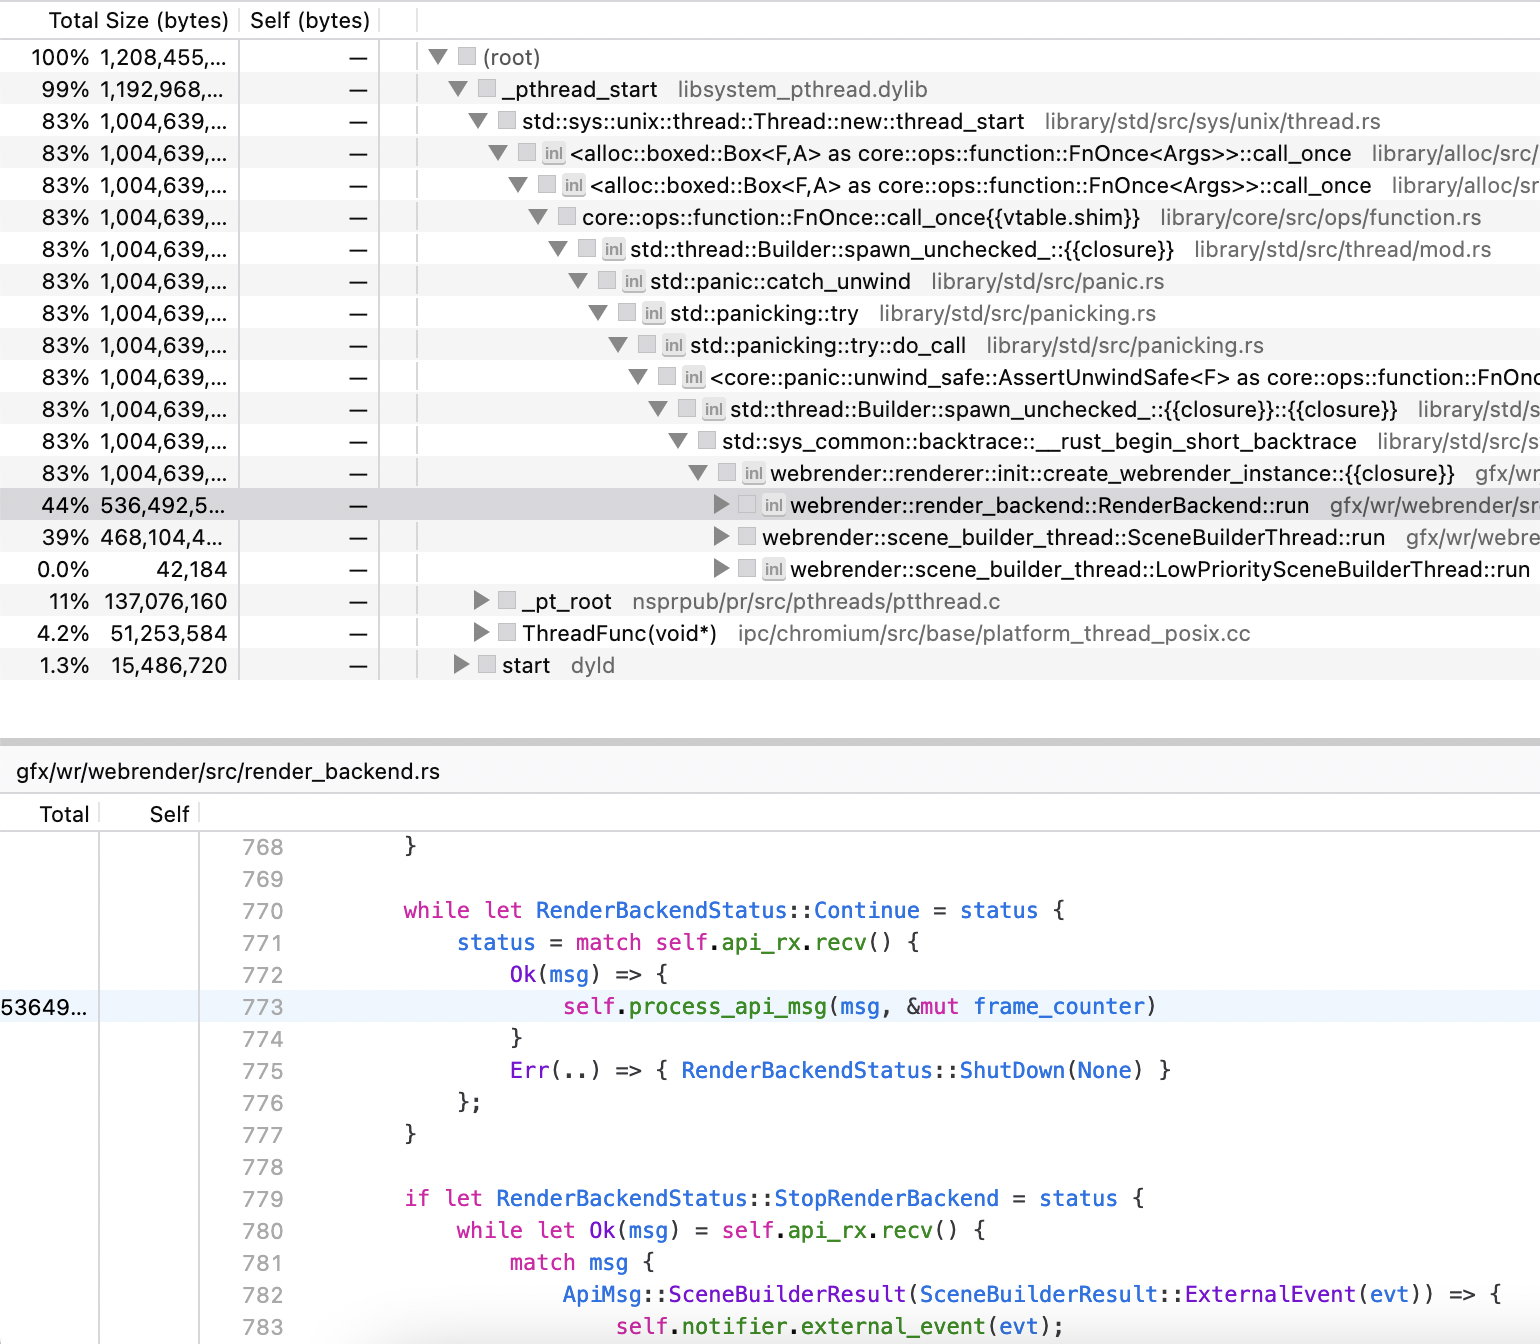Click the 15,486,720 total size value

pos(169,666)
